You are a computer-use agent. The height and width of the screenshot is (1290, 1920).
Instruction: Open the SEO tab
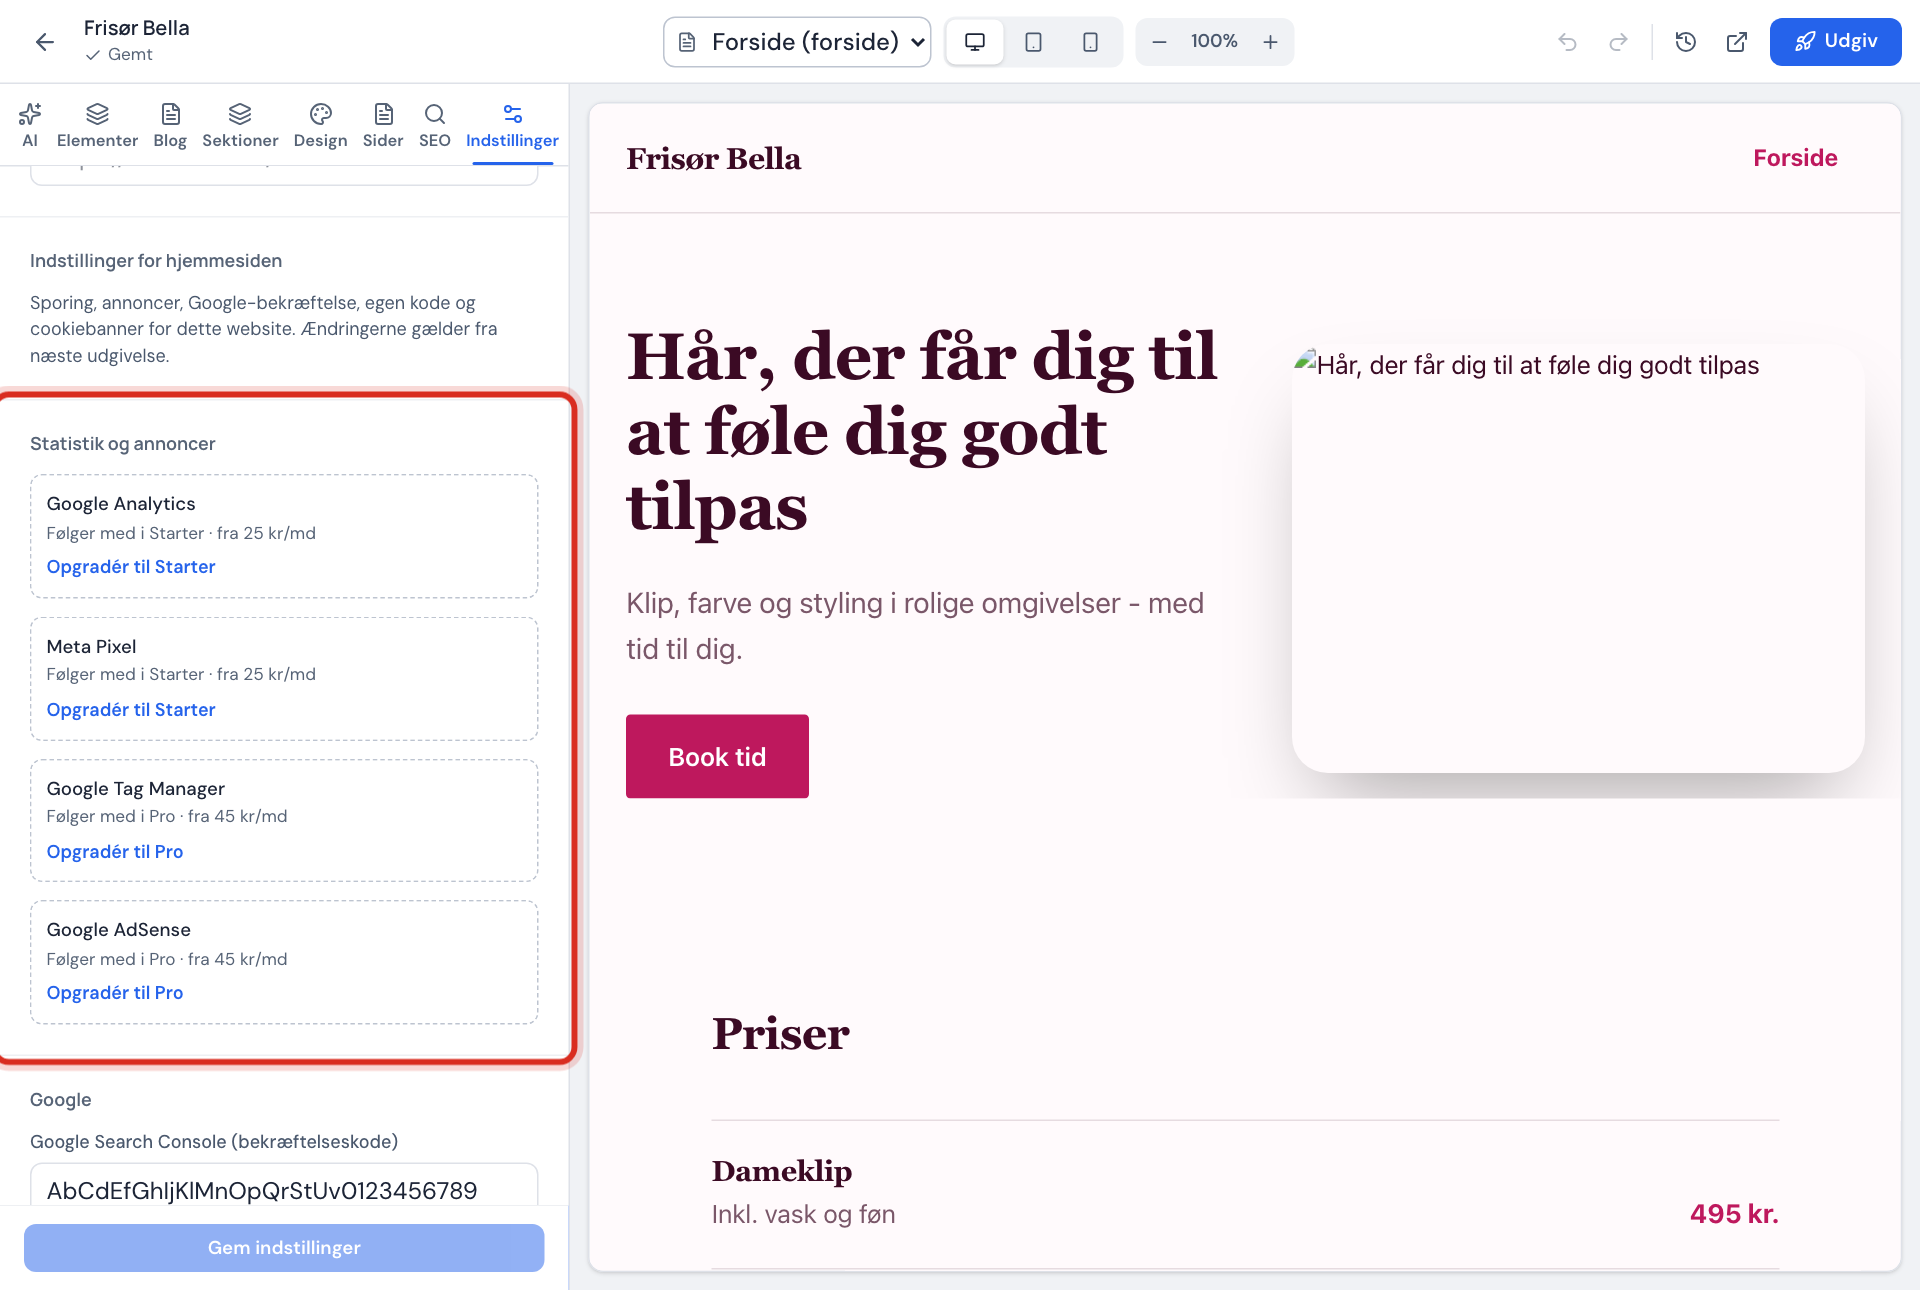point(434,125)
